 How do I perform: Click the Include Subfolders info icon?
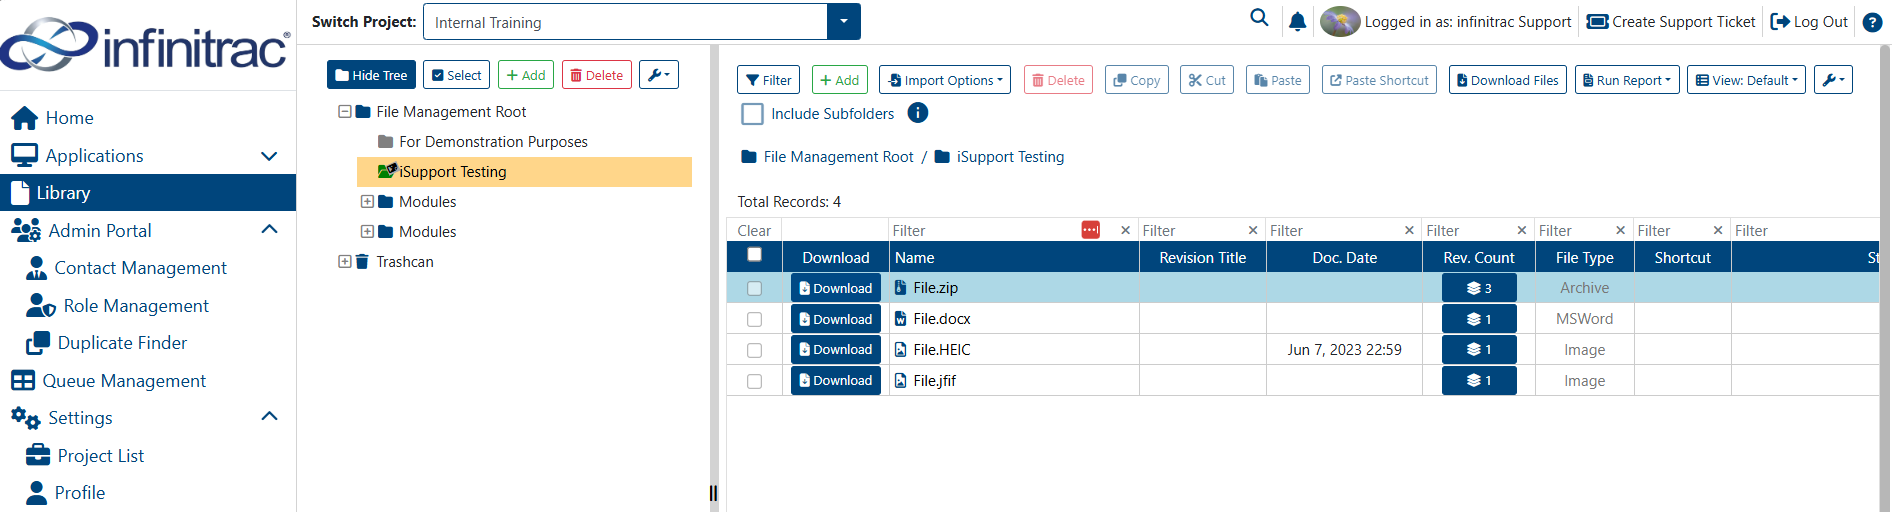(x=917, y=113)
